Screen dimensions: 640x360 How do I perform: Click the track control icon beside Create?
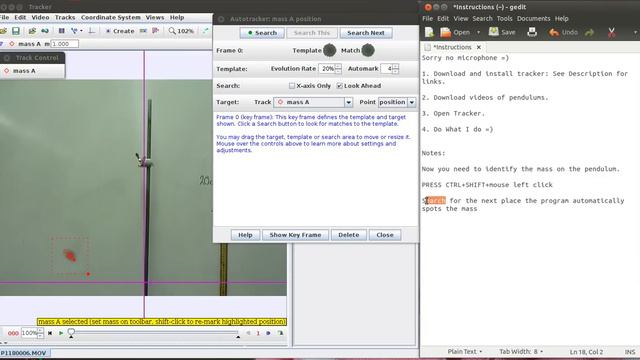(143, 31)
